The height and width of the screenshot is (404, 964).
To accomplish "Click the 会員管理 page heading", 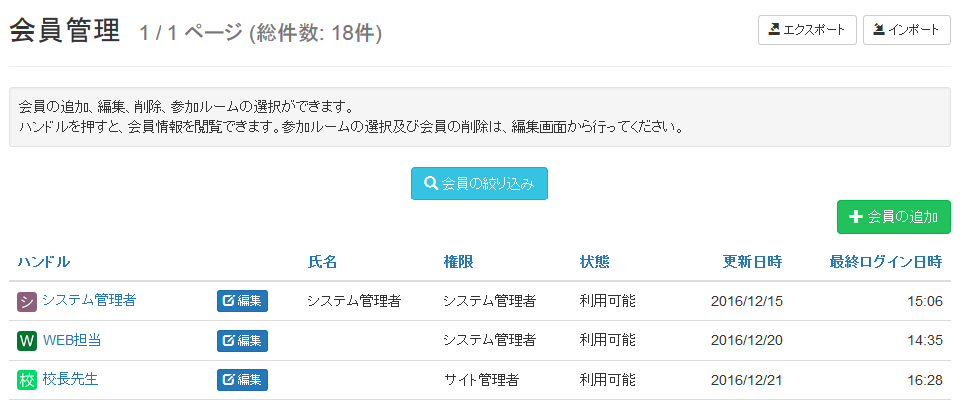I will tap(65, 31).
